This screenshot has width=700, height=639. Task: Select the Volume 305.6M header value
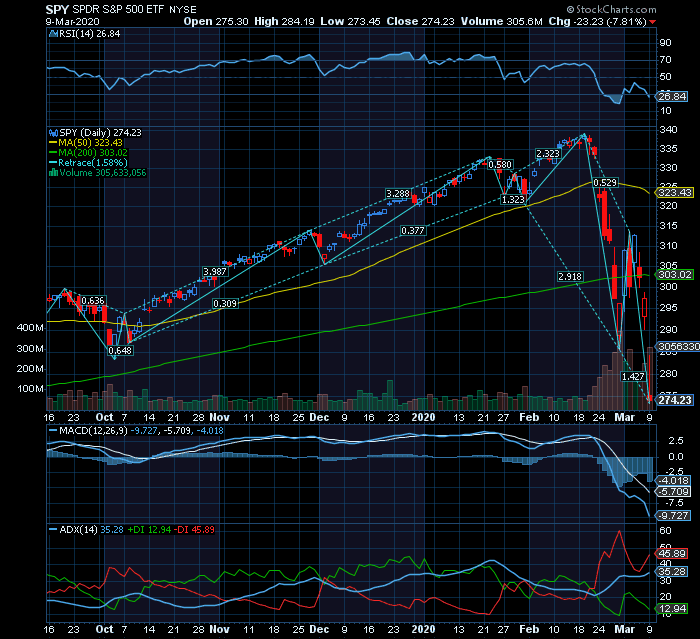502,21
